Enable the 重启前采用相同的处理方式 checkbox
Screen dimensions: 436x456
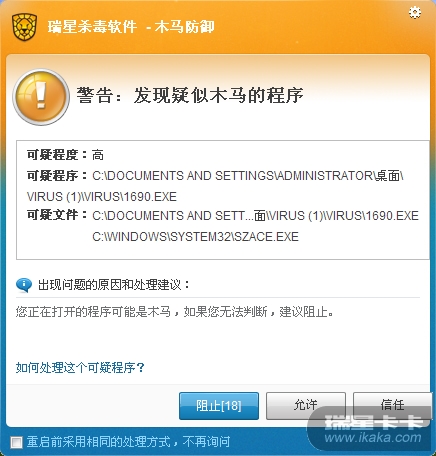[16, 443]
